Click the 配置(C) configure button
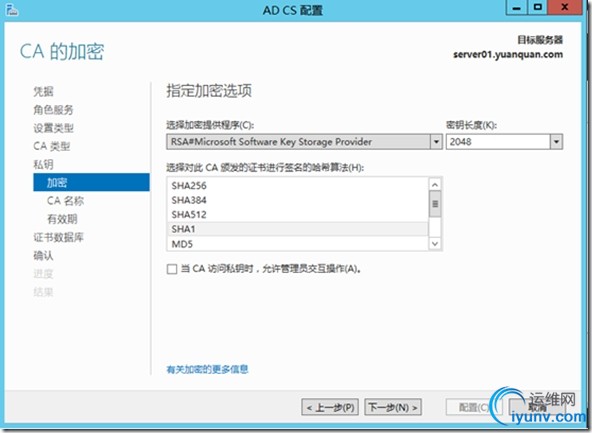Image resolution: width=592 pixels, height=433 pixels. click(473, 407)
